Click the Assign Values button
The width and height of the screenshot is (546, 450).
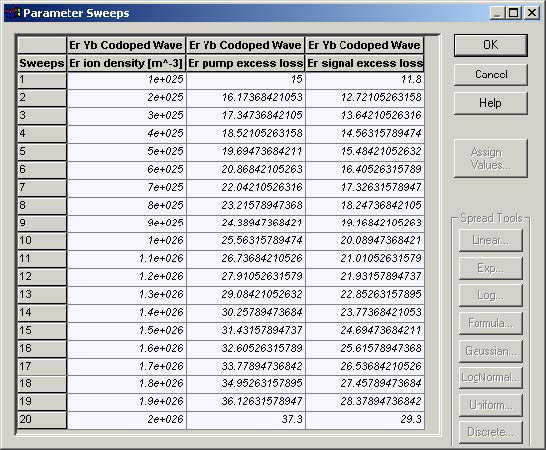[x=491, y=158]
